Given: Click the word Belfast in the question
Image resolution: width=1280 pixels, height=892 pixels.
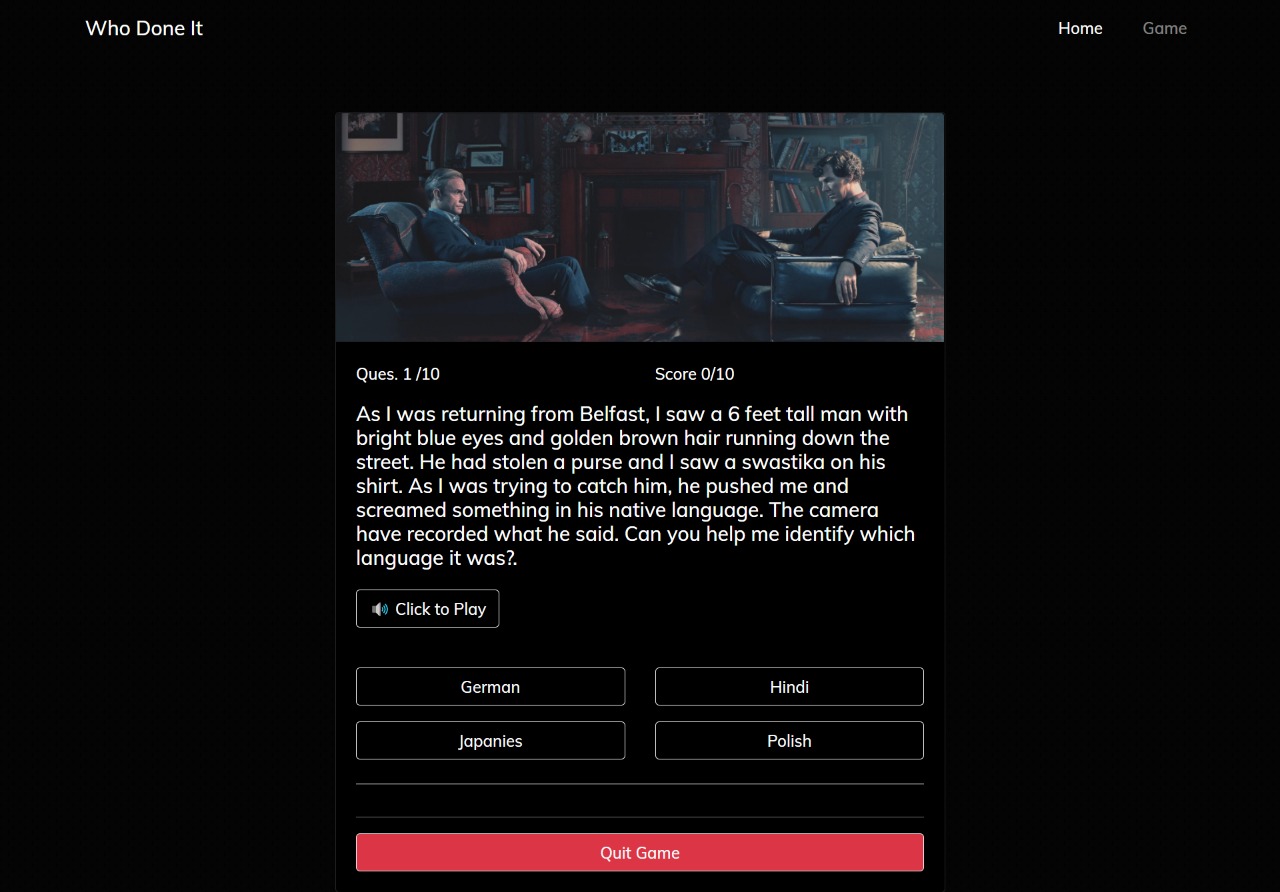Looking at the screenshot, I should click(614, 414).
